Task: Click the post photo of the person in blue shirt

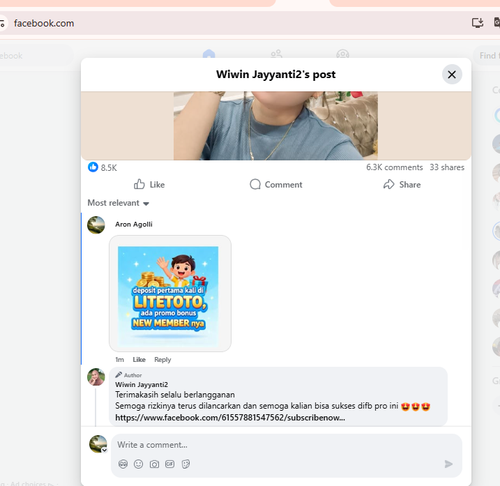Action: (x=276, y=126)
